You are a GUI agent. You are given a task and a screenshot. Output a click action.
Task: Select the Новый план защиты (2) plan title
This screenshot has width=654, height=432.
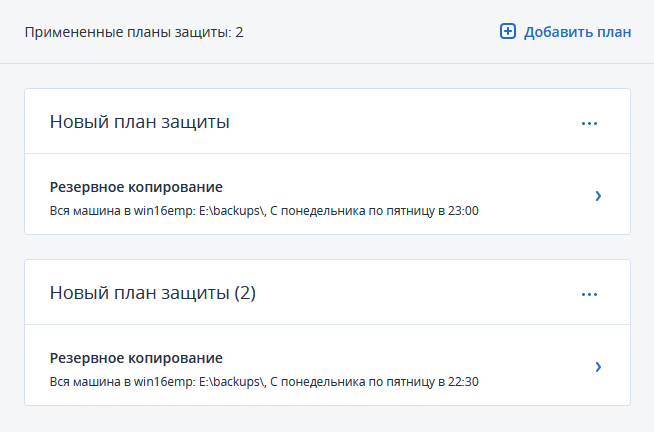tap(153, 294)
